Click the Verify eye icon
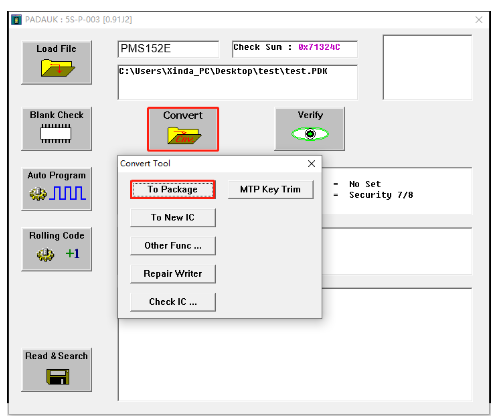The width and height of the screenshot is (495, 420). [310, 134]
